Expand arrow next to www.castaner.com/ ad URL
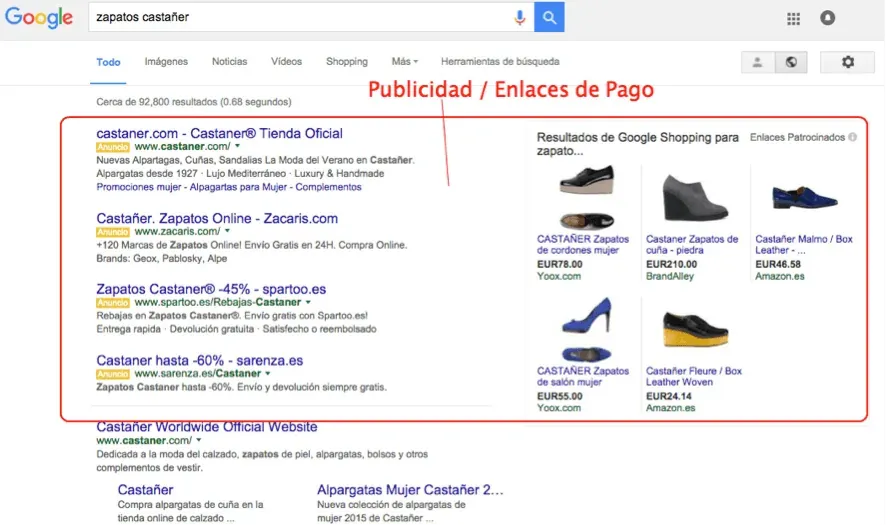The image size is (886, 525). click(x=238, y=146)
